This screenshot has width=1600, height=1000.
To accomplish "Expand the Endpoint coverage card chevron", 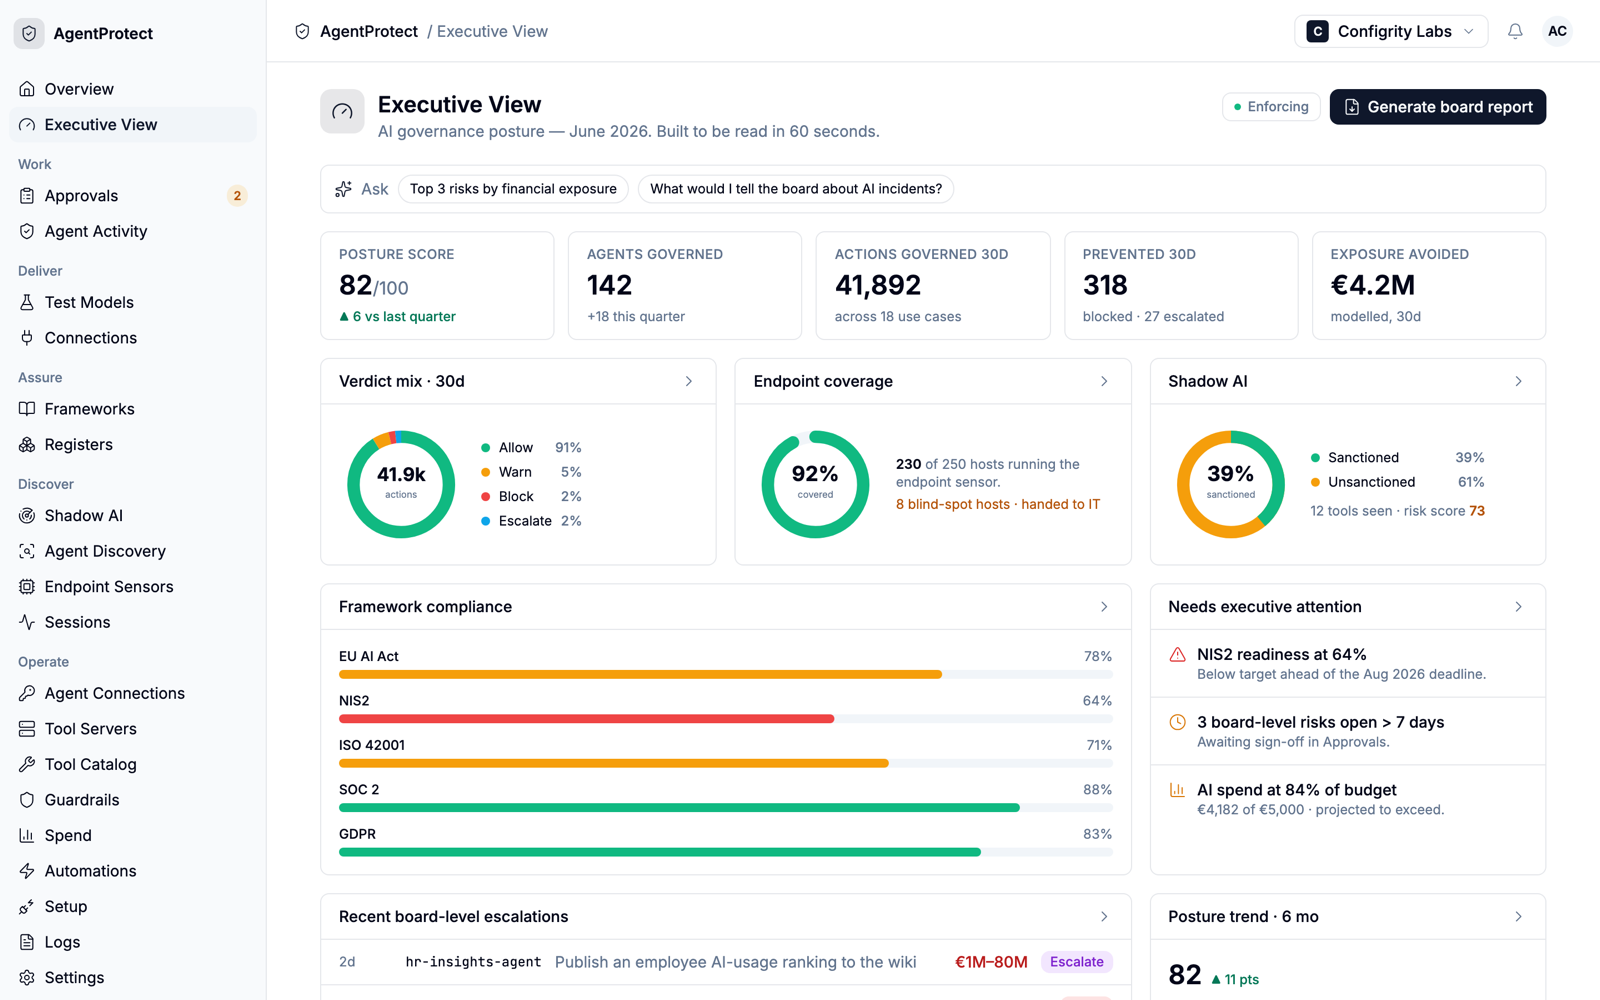I will pyautogui.click(x=1104, y=381).
